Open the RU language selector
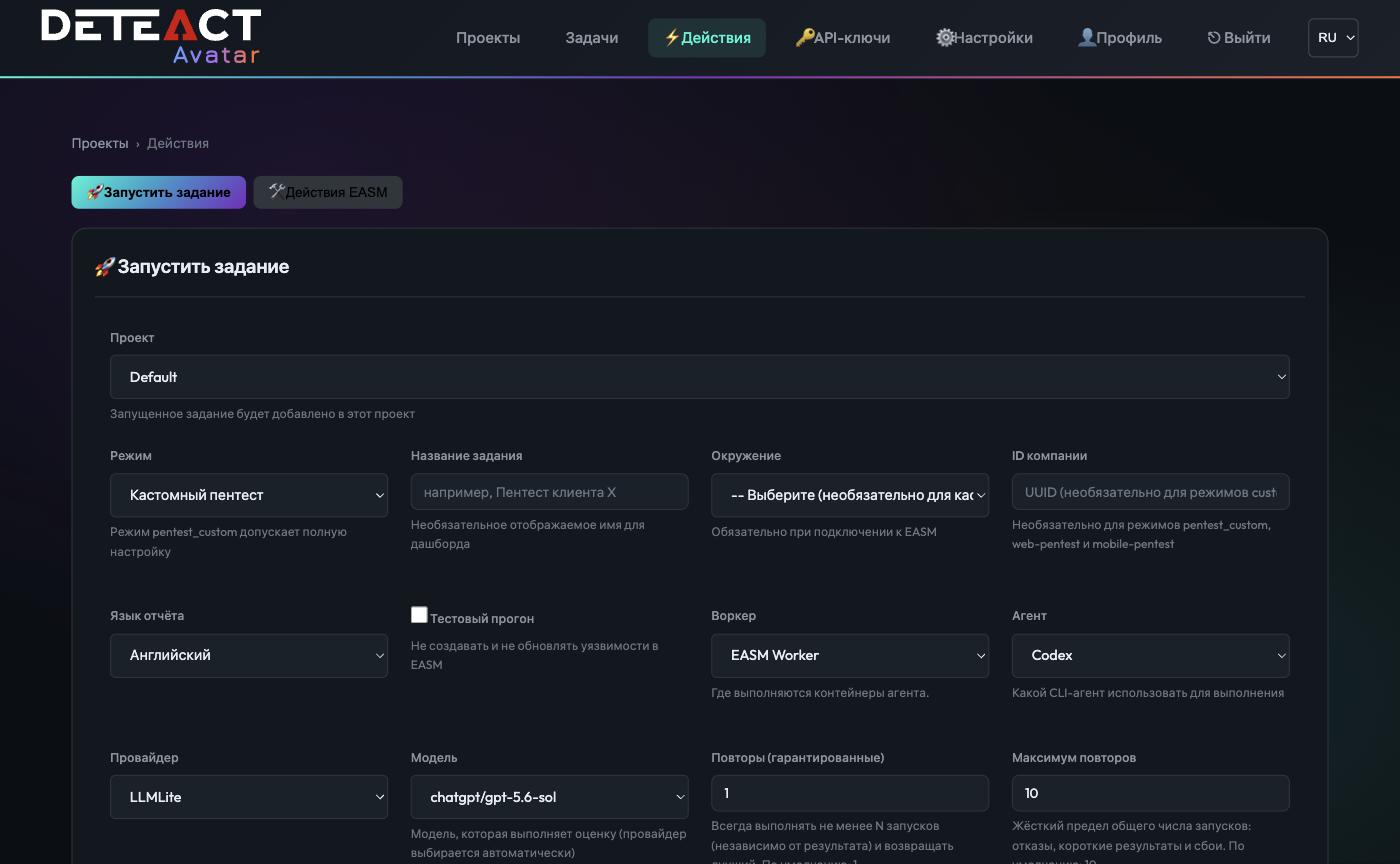This screenshot has width=1400, height=864. (x=1333, y=38)
